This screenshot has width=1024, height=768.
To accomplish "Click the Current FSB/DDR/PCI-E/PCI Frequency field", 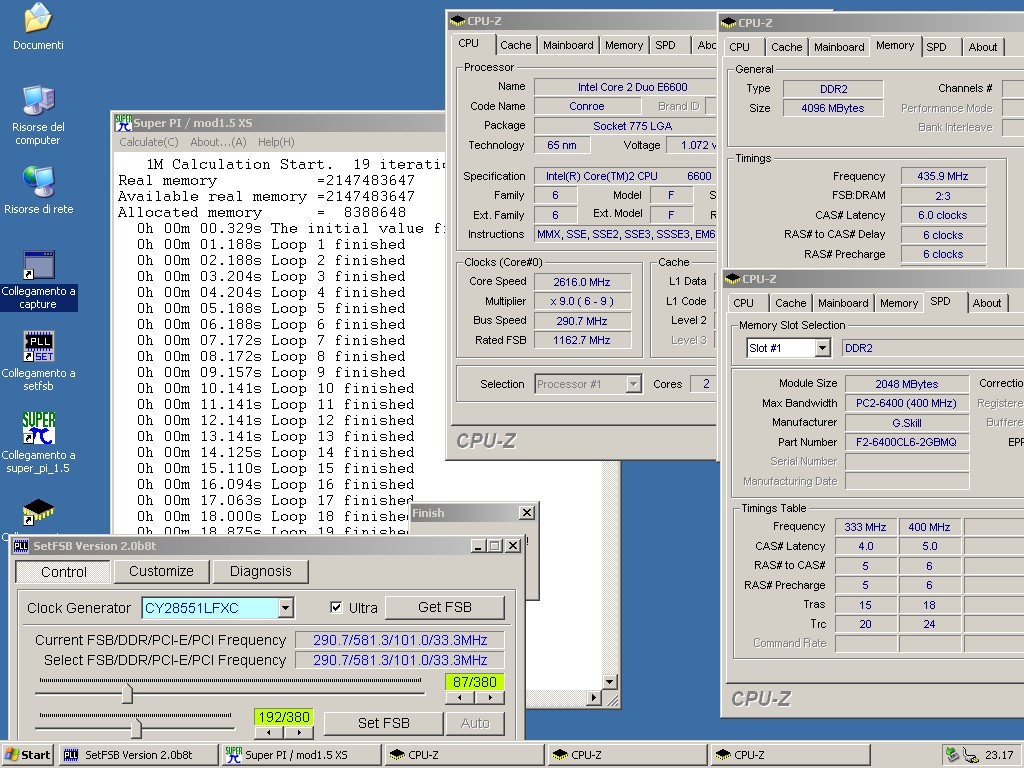I will (400, 640).
